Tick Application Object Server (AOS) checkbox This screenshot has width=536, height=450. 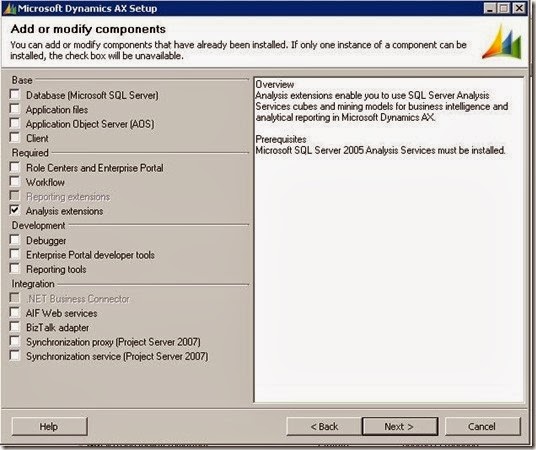click(x=15, y=123)
